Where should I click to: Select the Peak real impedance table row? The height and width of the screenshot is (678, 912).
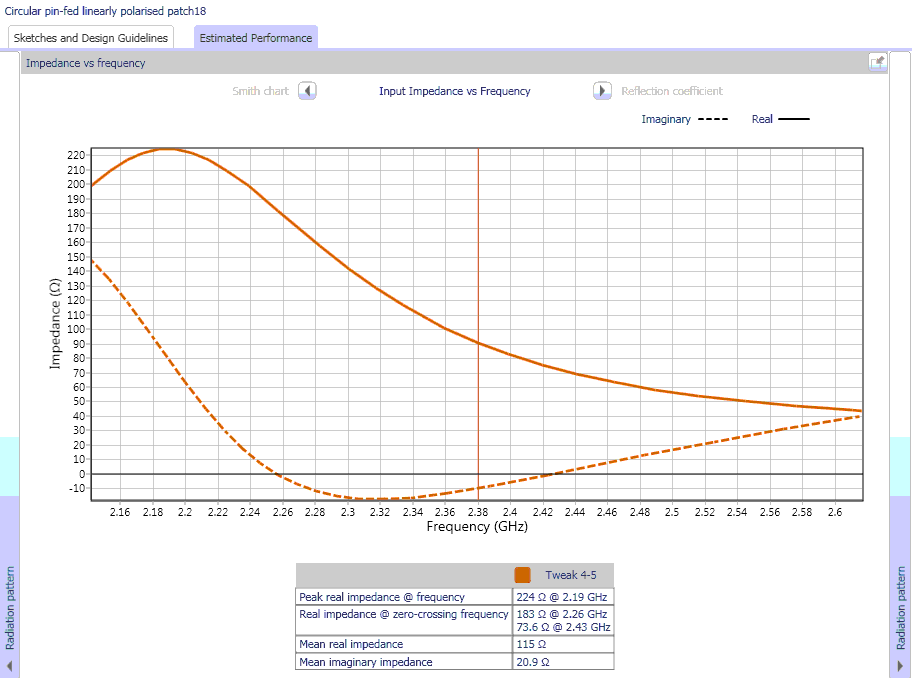click(404, 597)
